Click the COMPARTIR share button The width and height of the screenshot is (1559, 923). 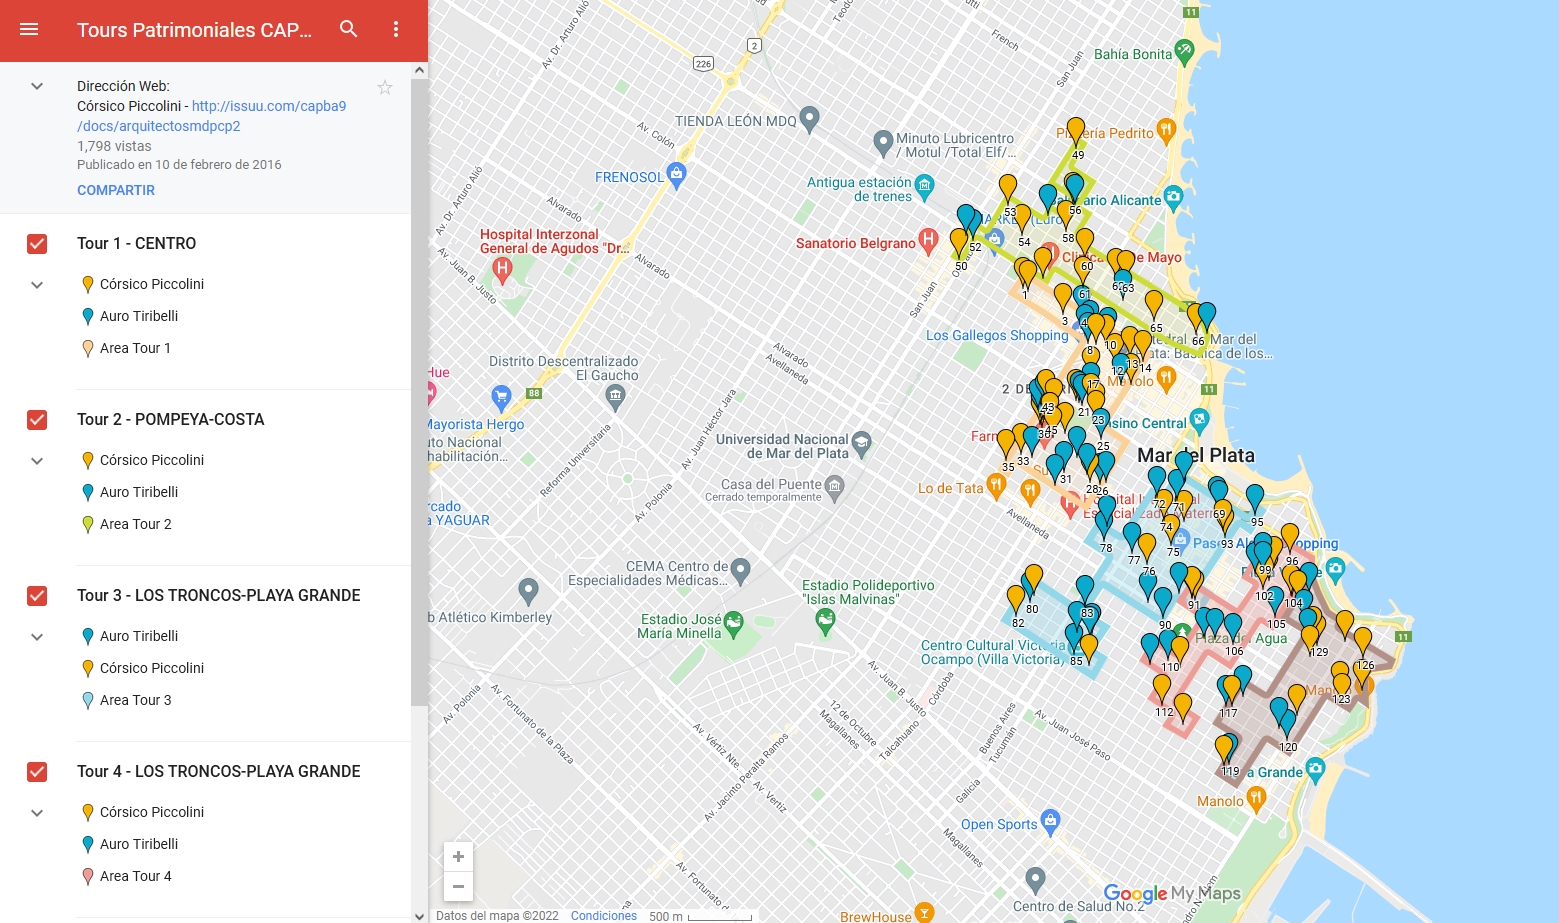(116, 190)
